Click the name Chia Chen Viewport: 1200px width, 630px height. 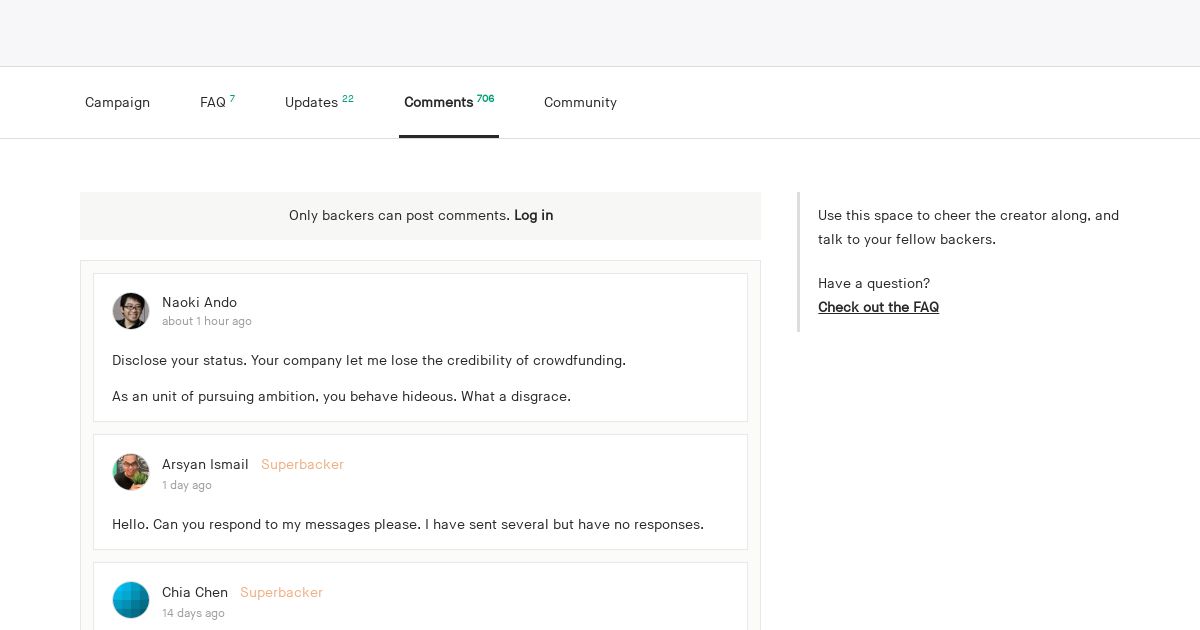(x=195, y=592)
